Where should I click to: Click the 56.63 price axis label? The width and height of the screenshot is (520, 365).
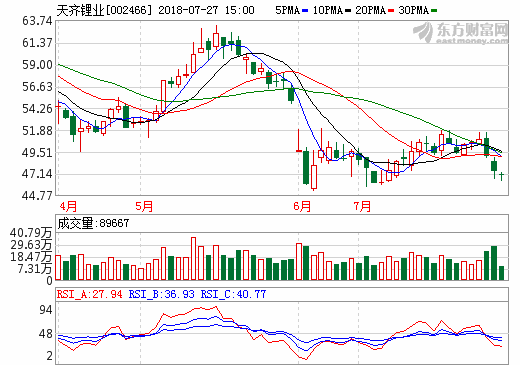[37, 87]
